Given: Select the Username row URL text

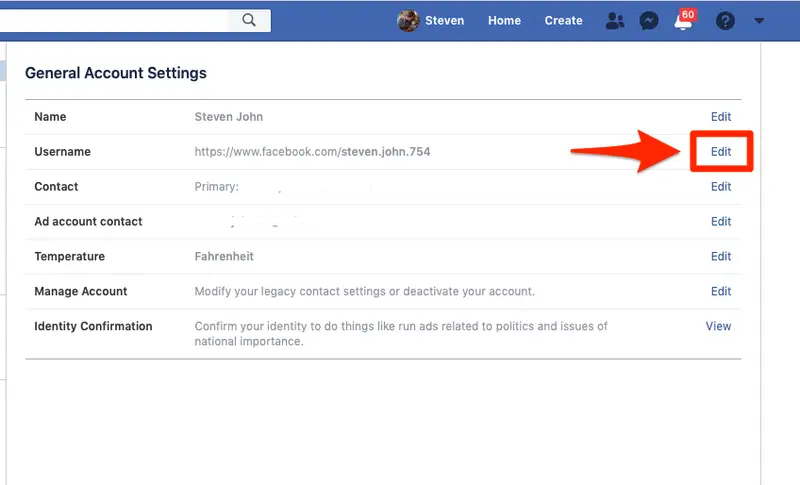Looking at the screenshot, I should (312, 152).
